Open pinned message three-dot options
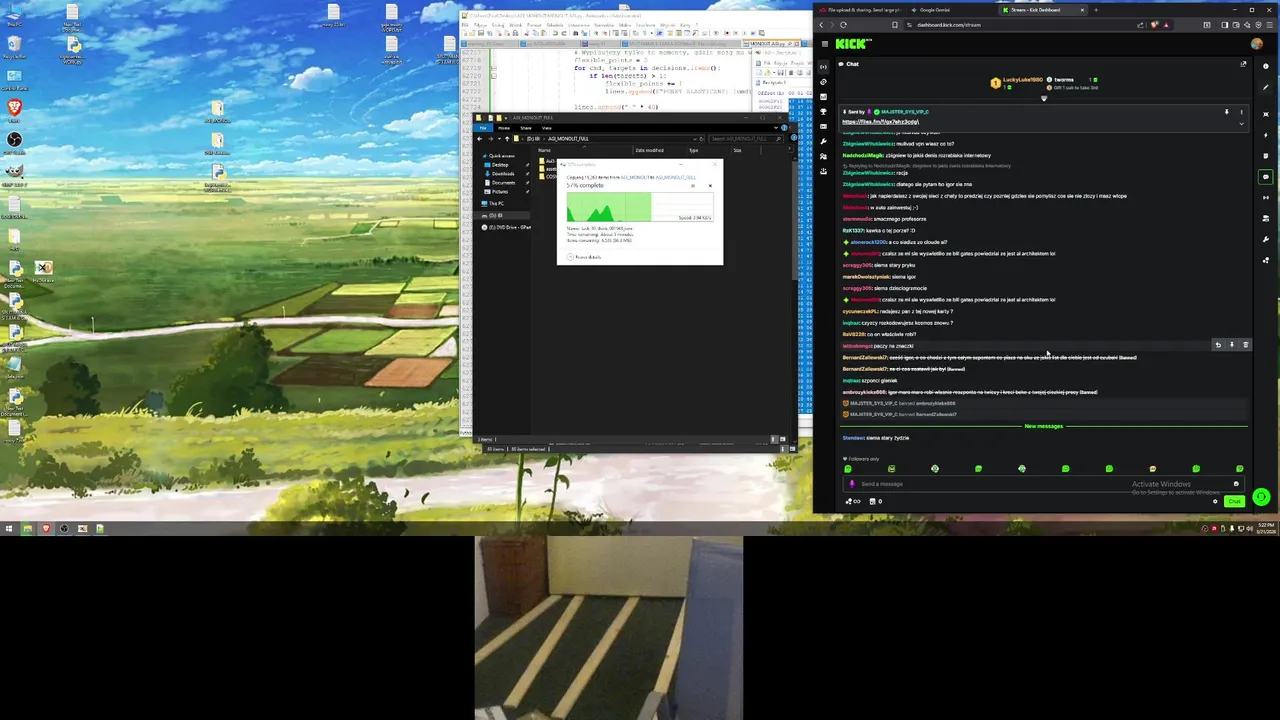Viewport: 1280px width, 720px height. (x=1242, y=112)
